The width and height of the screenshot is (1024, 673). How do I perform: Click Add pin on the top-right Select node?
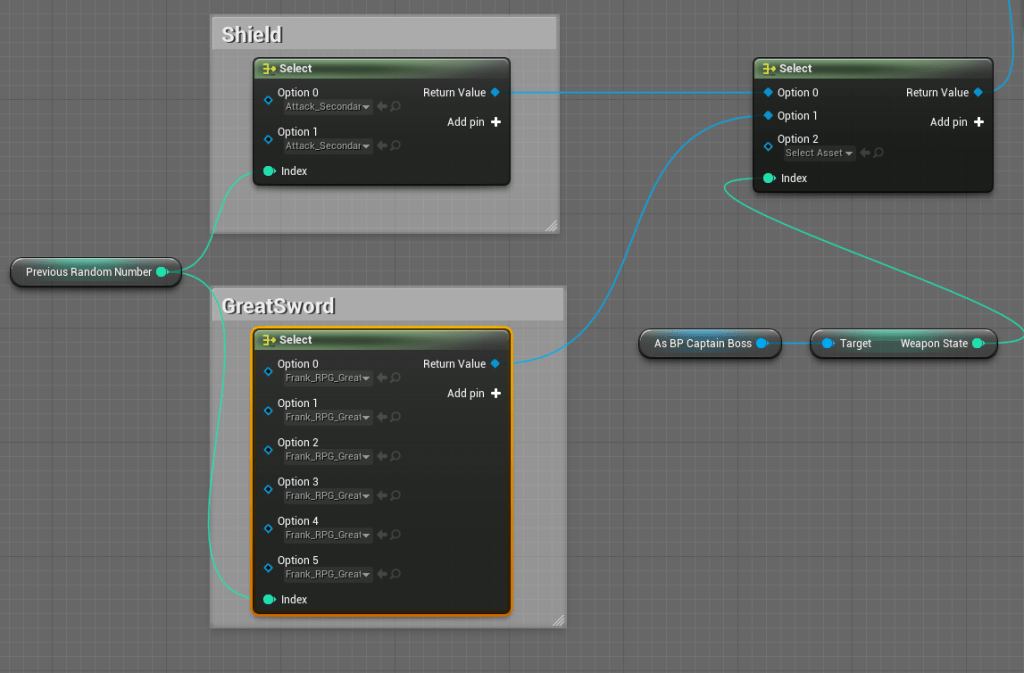pos(957,122)
